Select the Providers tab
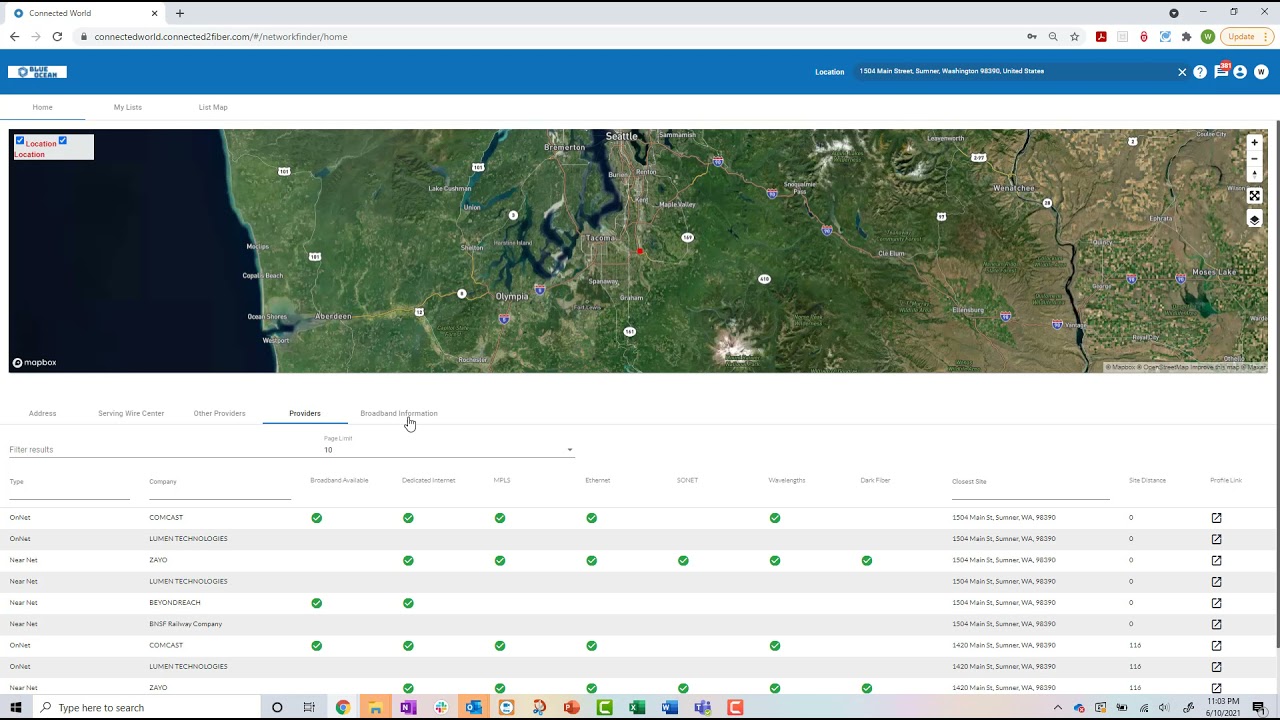The width and height of the screenshot is (1280, 720). [x=305, y=413]
